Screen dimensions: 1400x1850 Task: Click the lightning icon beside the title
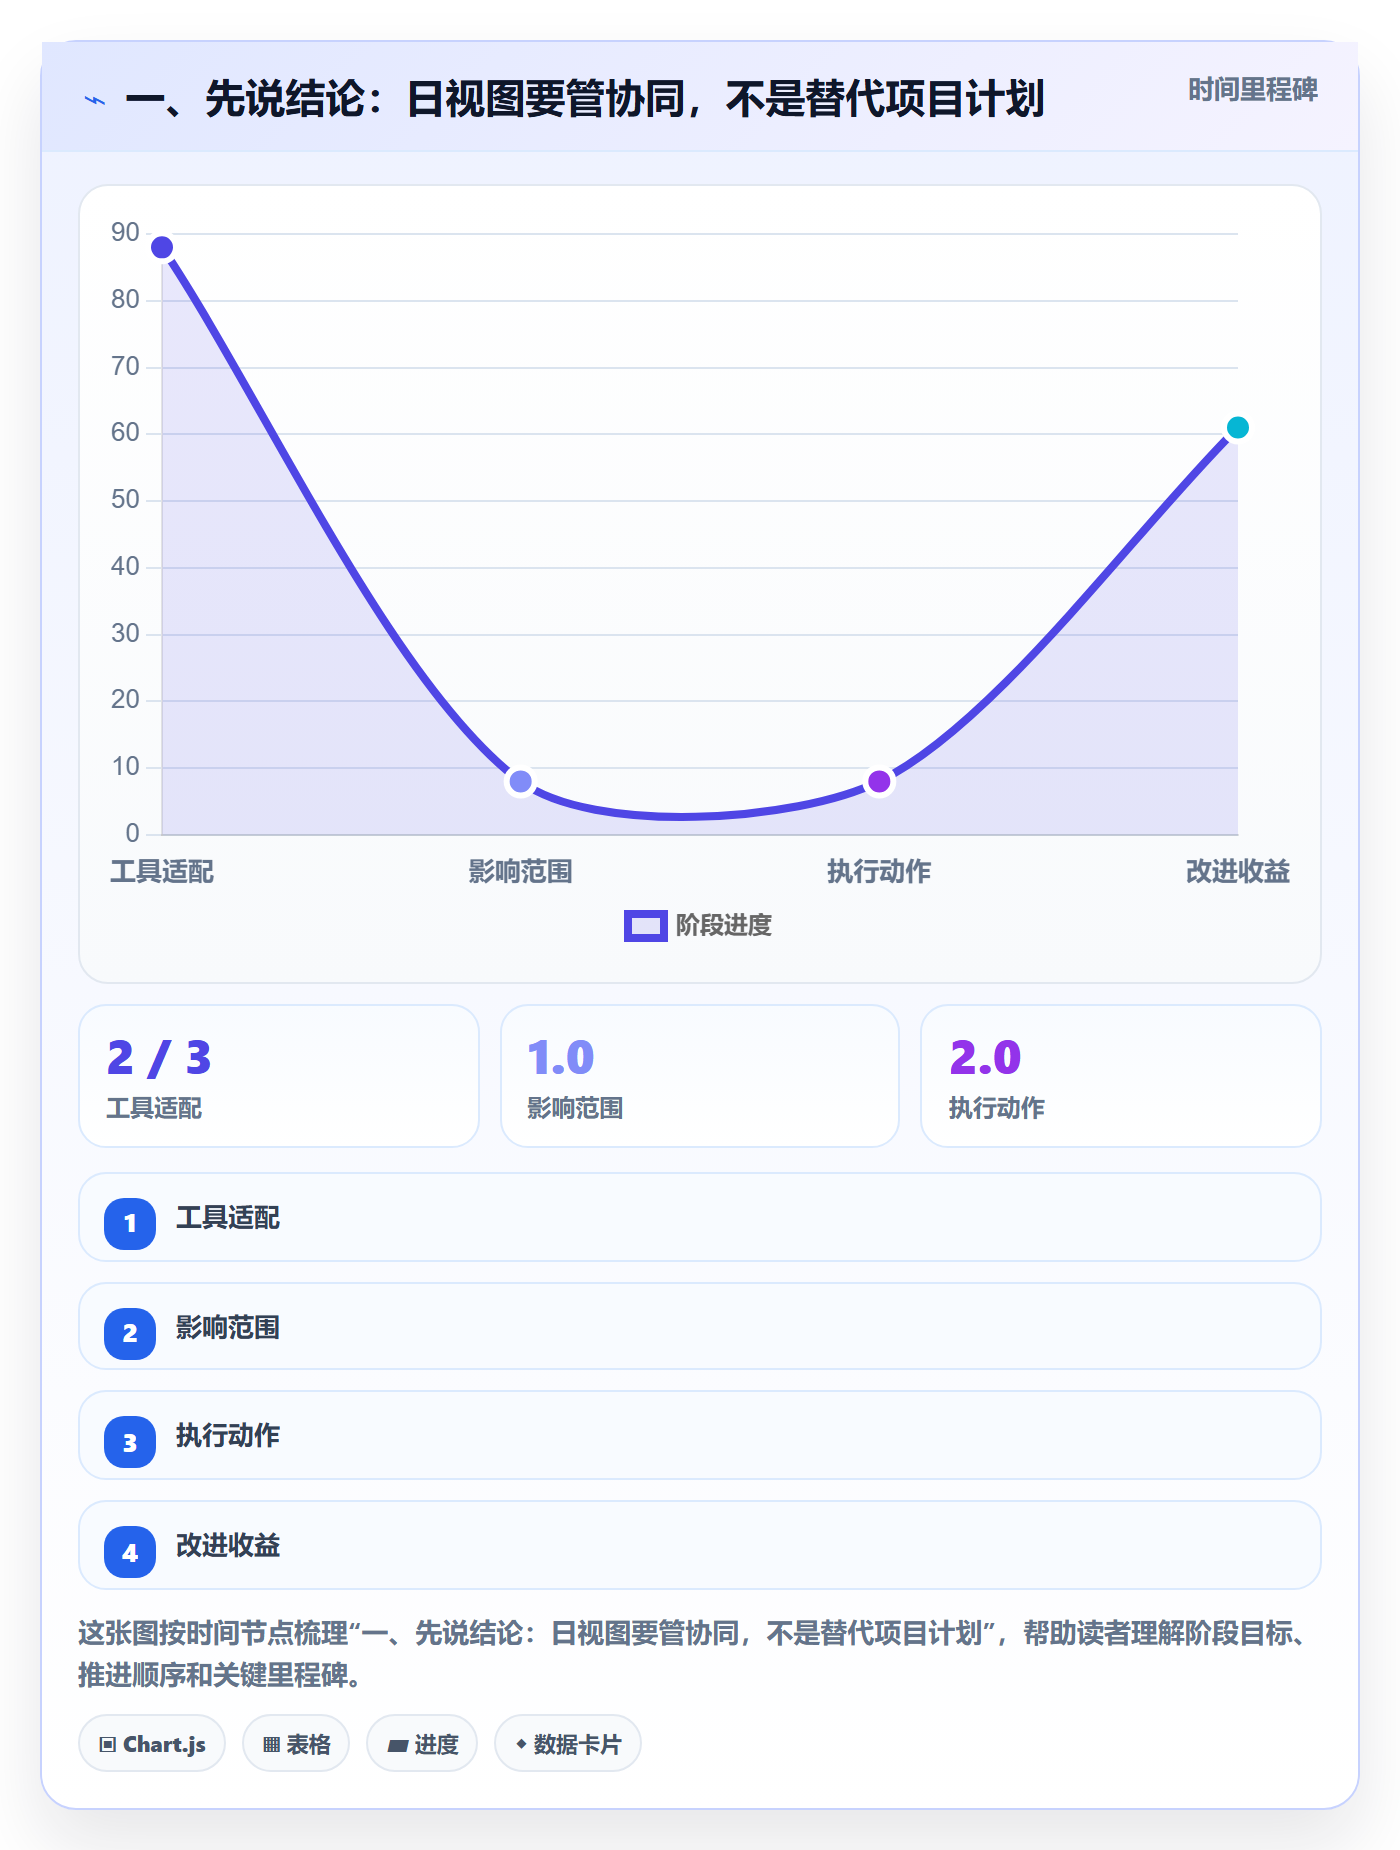pyautogui.click(x=95, y=100)
